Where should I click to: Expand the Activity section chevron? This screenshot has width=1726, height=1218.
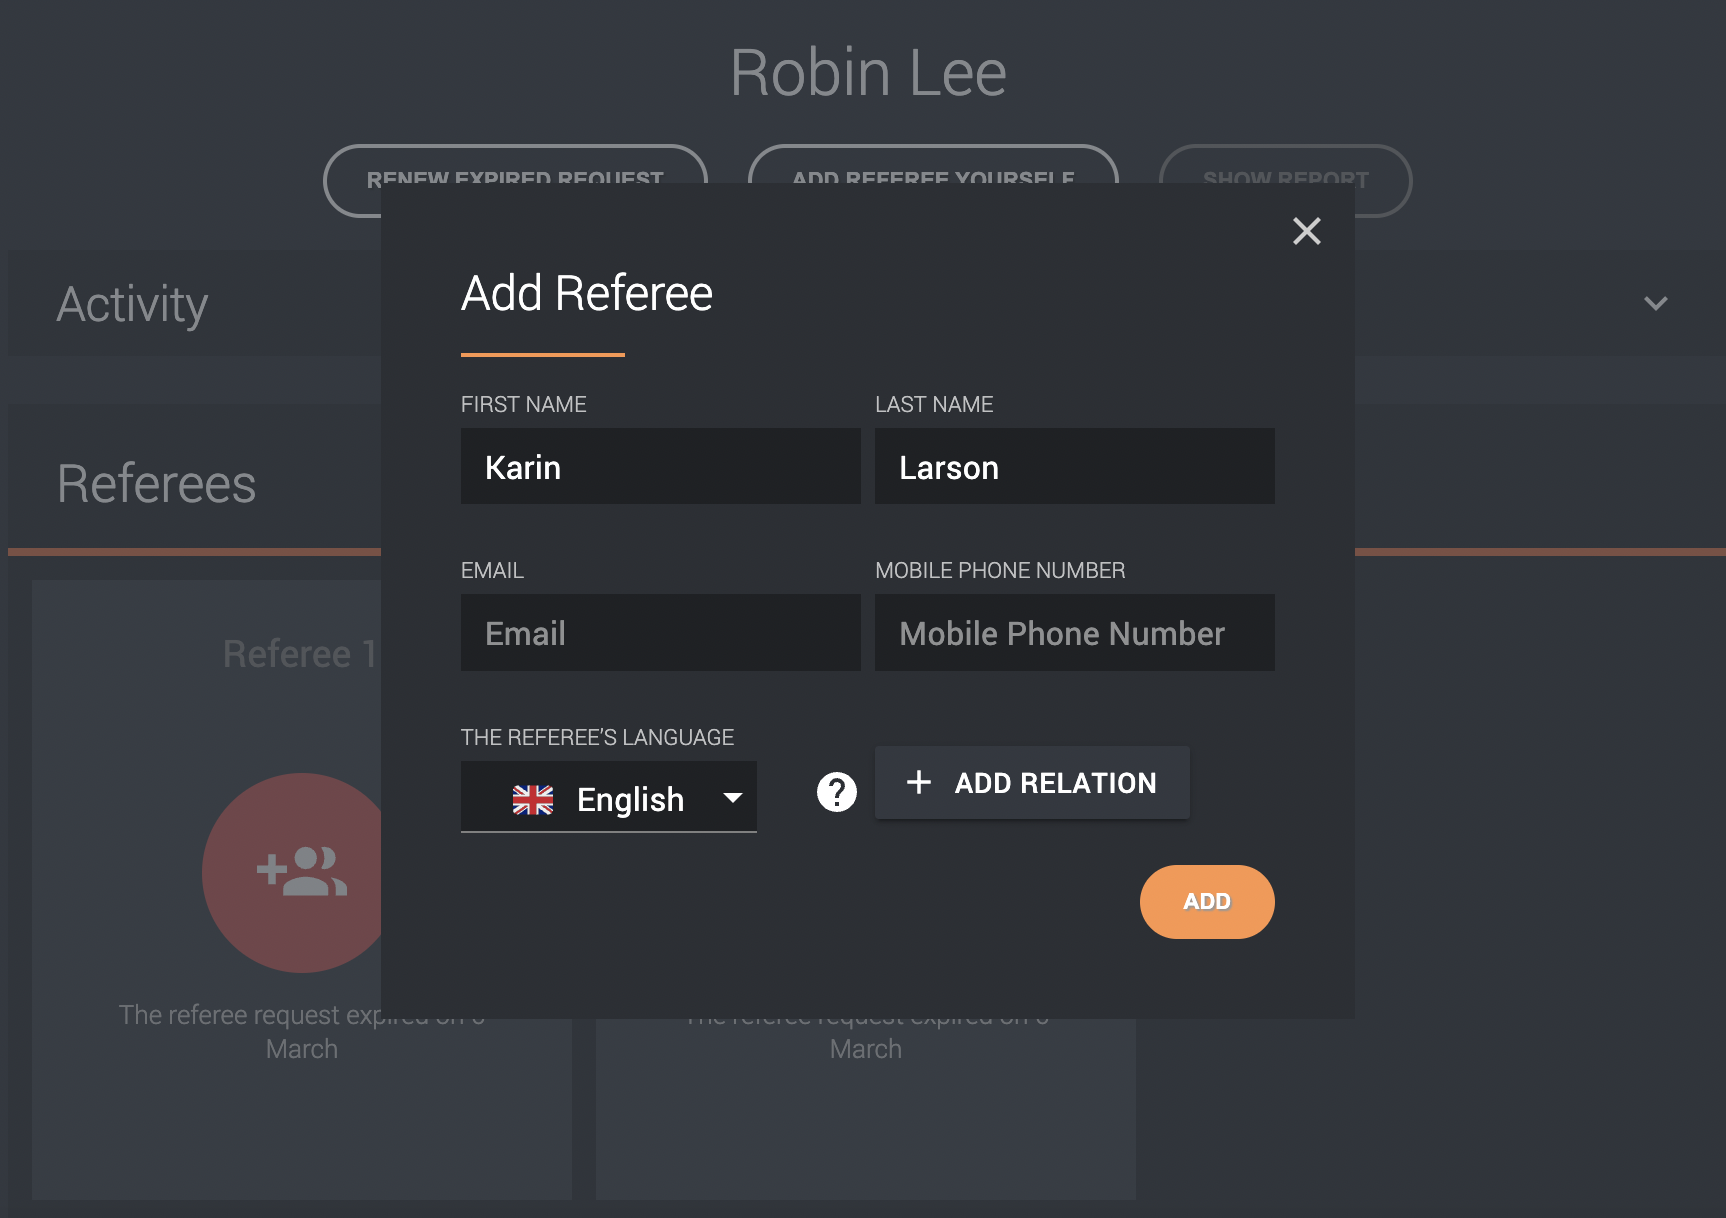point(1656,303)
